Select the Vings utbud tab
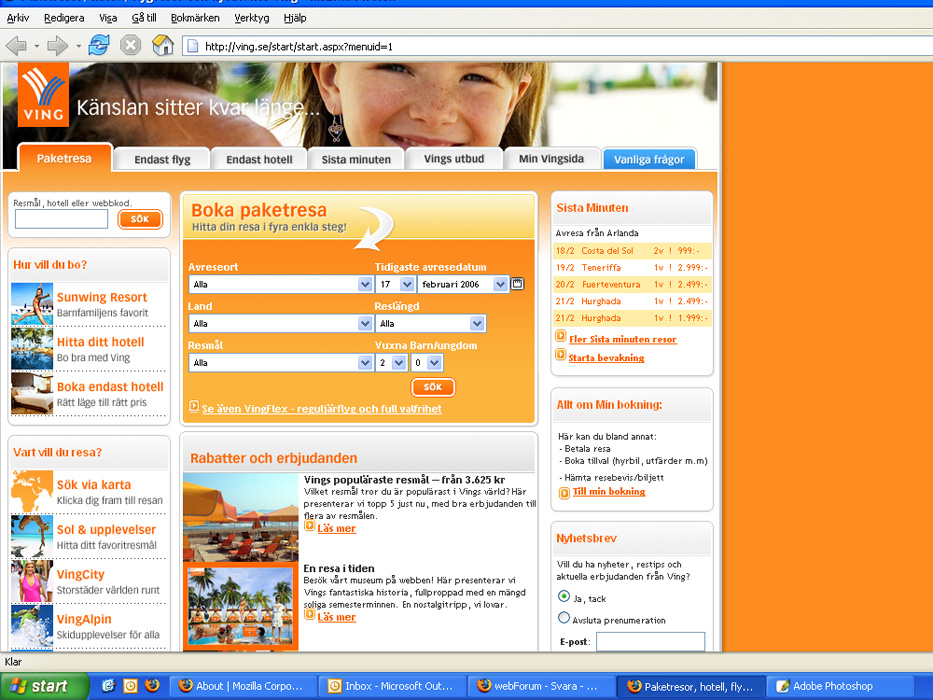This screenshot has width=933, height=700. pos(454,159)
